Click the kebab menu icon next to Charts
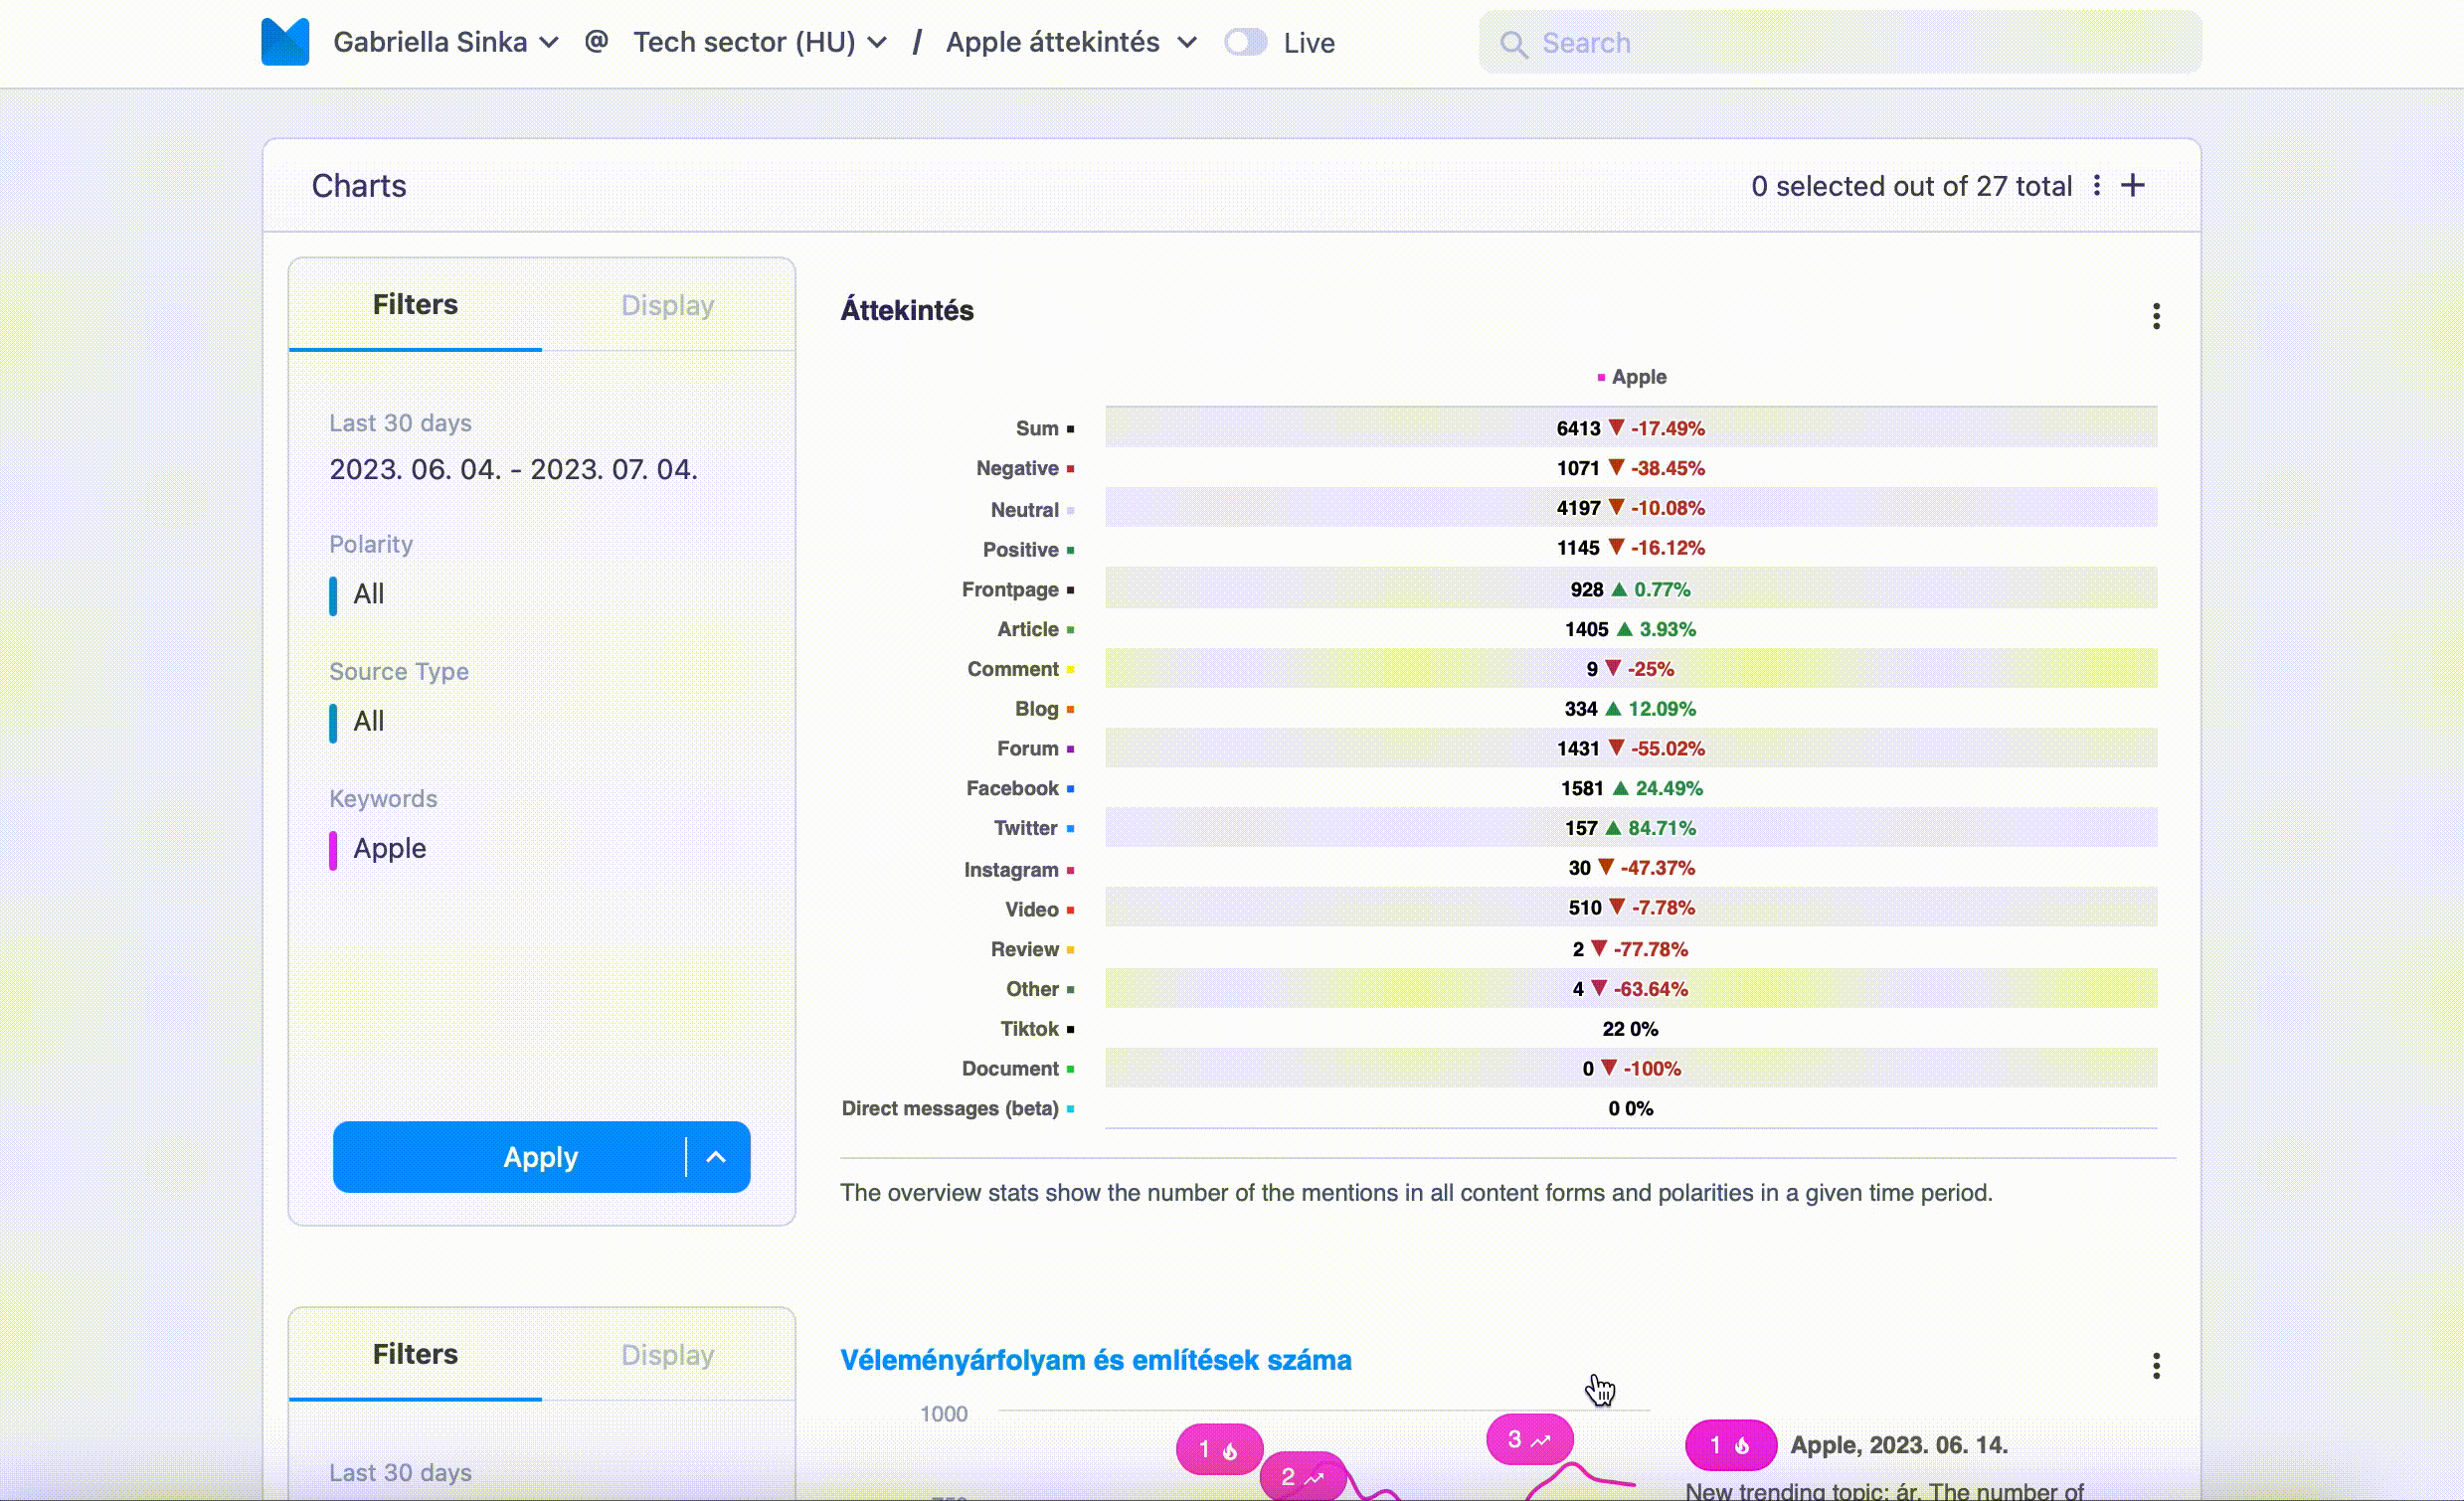This screenshot has width=2464, height=1501. click(x=2098, y=185)
